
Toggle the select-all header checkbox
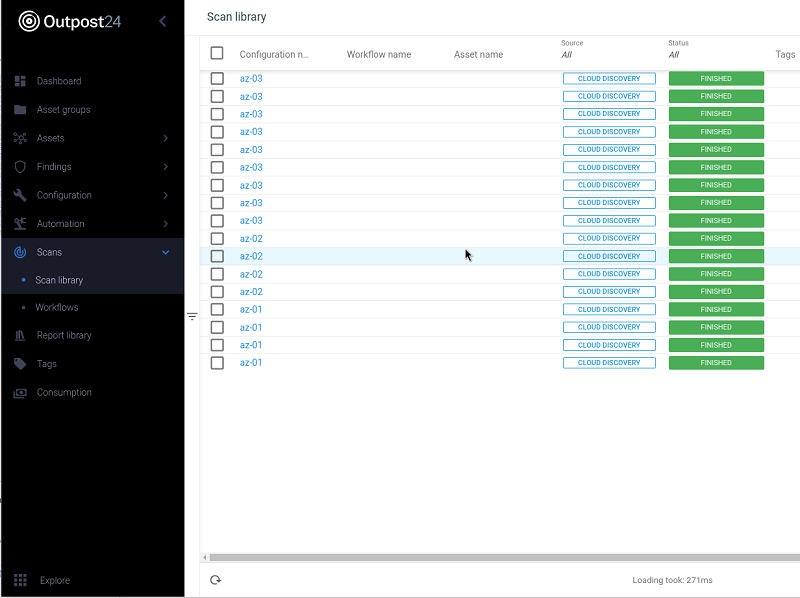tap(217, 53)
